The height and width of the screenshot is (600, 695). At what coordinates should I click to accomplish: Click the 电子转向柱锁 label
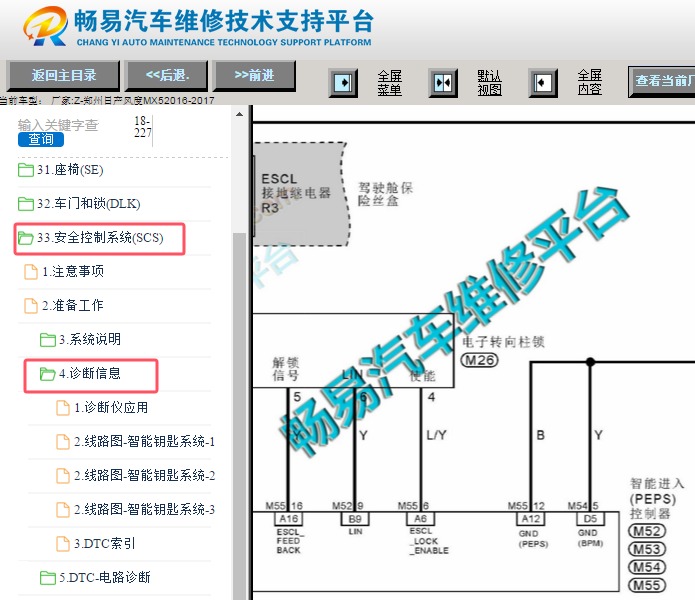point(503,342)
